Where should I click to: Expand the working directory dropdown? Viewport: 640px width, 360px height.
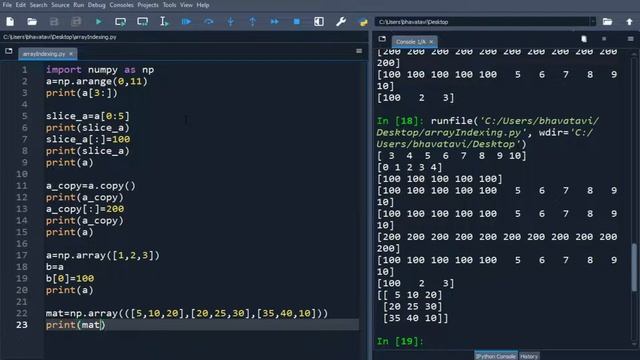tap(593, 22)
